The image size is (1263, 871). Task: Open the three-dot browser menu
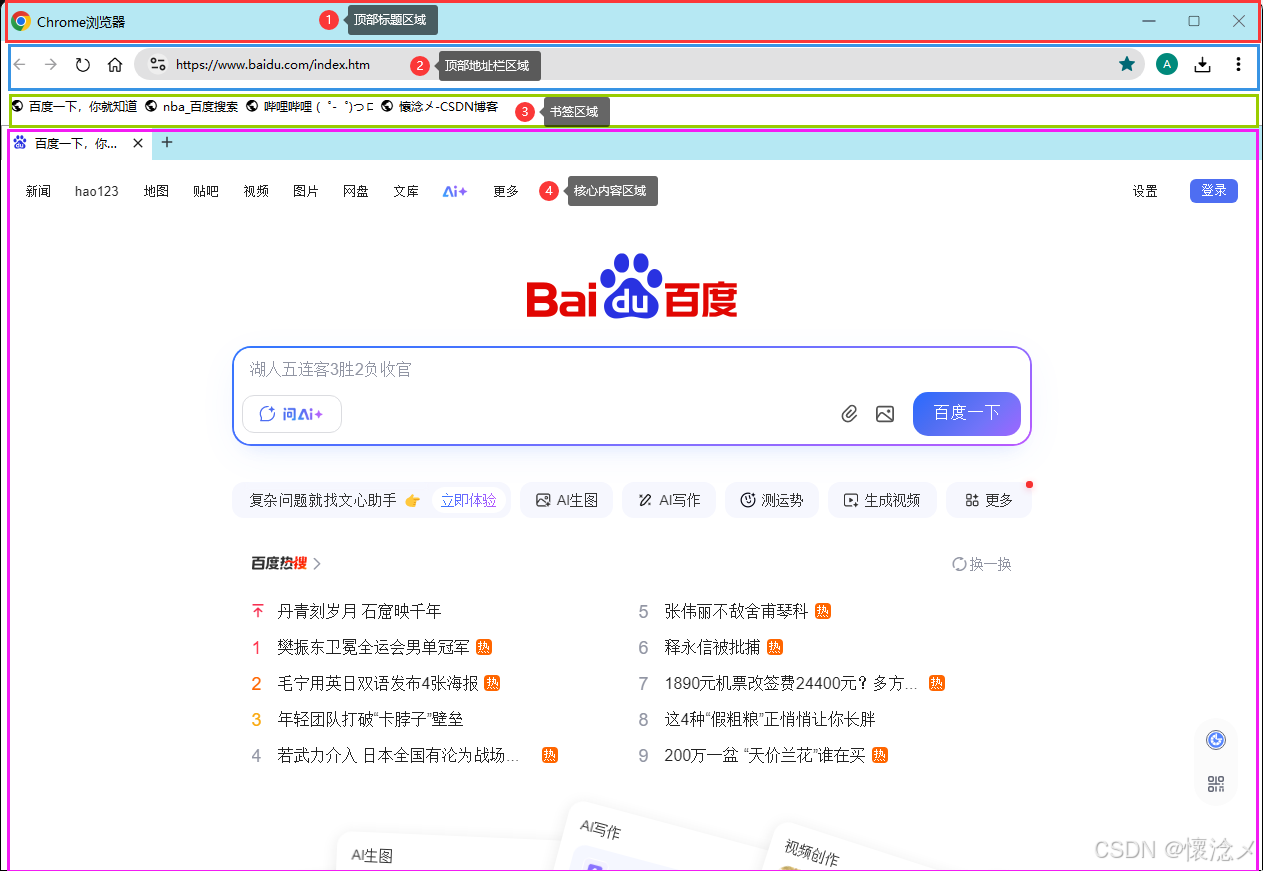coord(1238,64)
